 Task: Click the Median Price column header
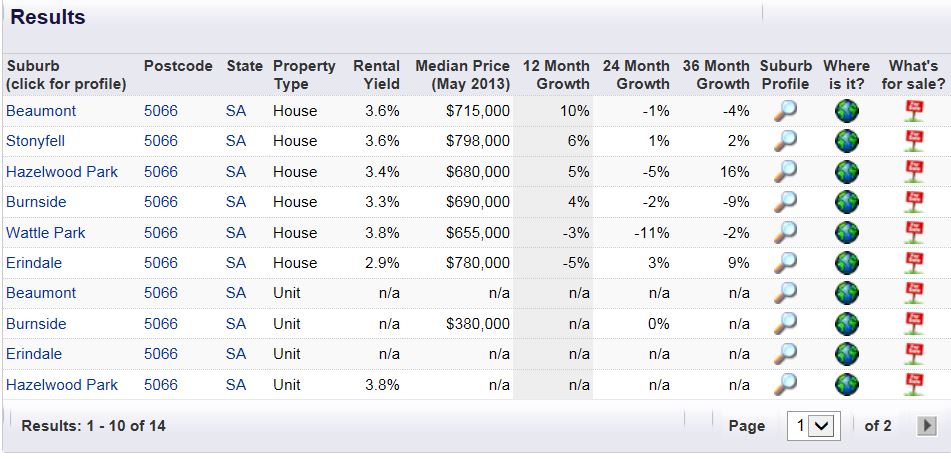tap(462, 75)
